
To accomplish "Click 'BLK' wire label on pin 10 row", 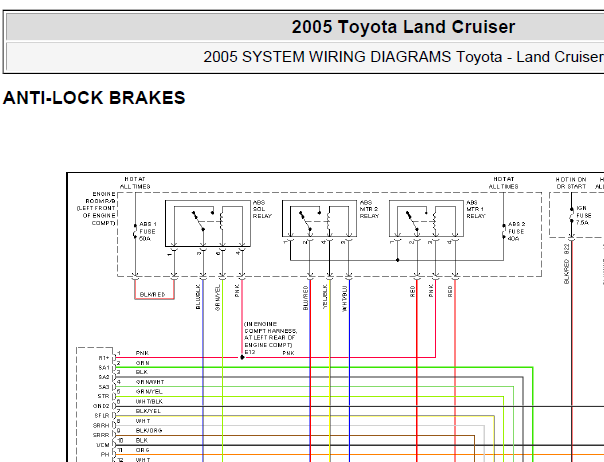I will [142, 440].
